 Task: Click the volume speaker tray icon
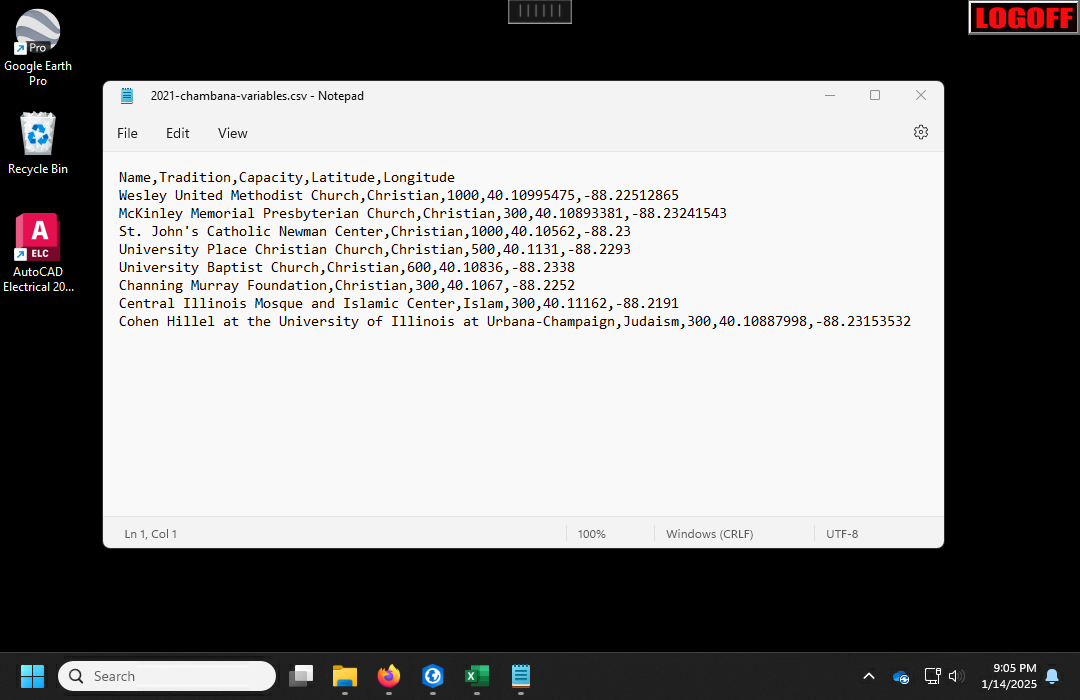tap(956, 676)
